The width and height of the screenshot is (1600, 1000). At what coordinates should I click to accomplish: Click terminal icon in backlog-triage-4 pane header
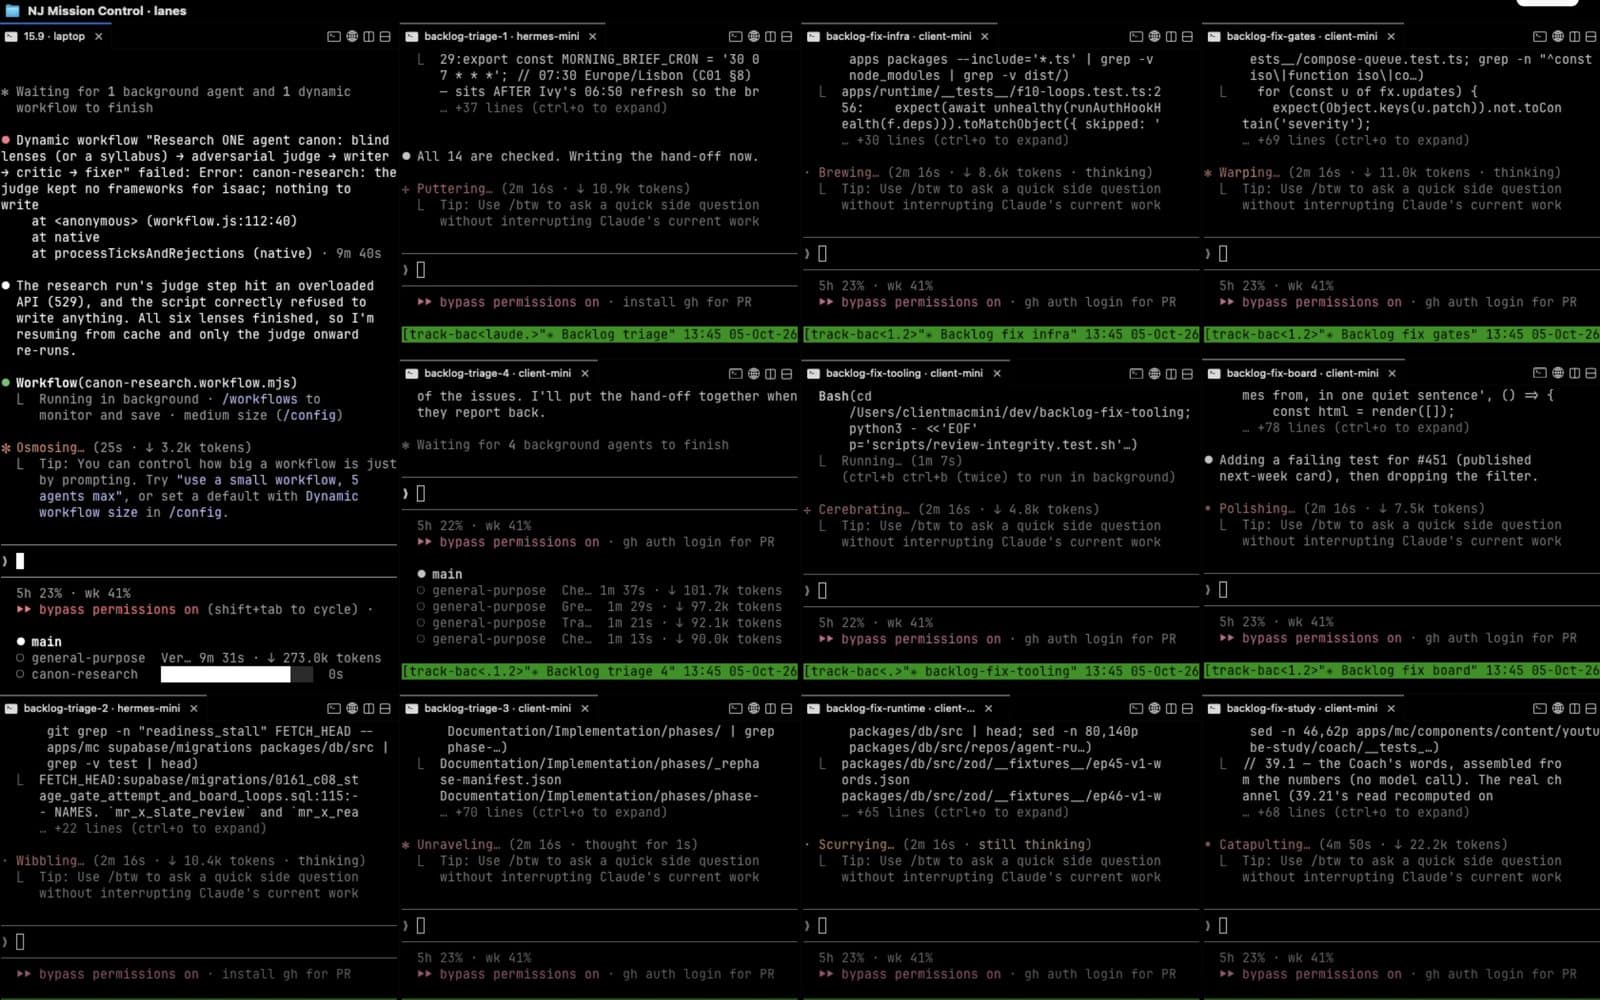coord(736,373)
